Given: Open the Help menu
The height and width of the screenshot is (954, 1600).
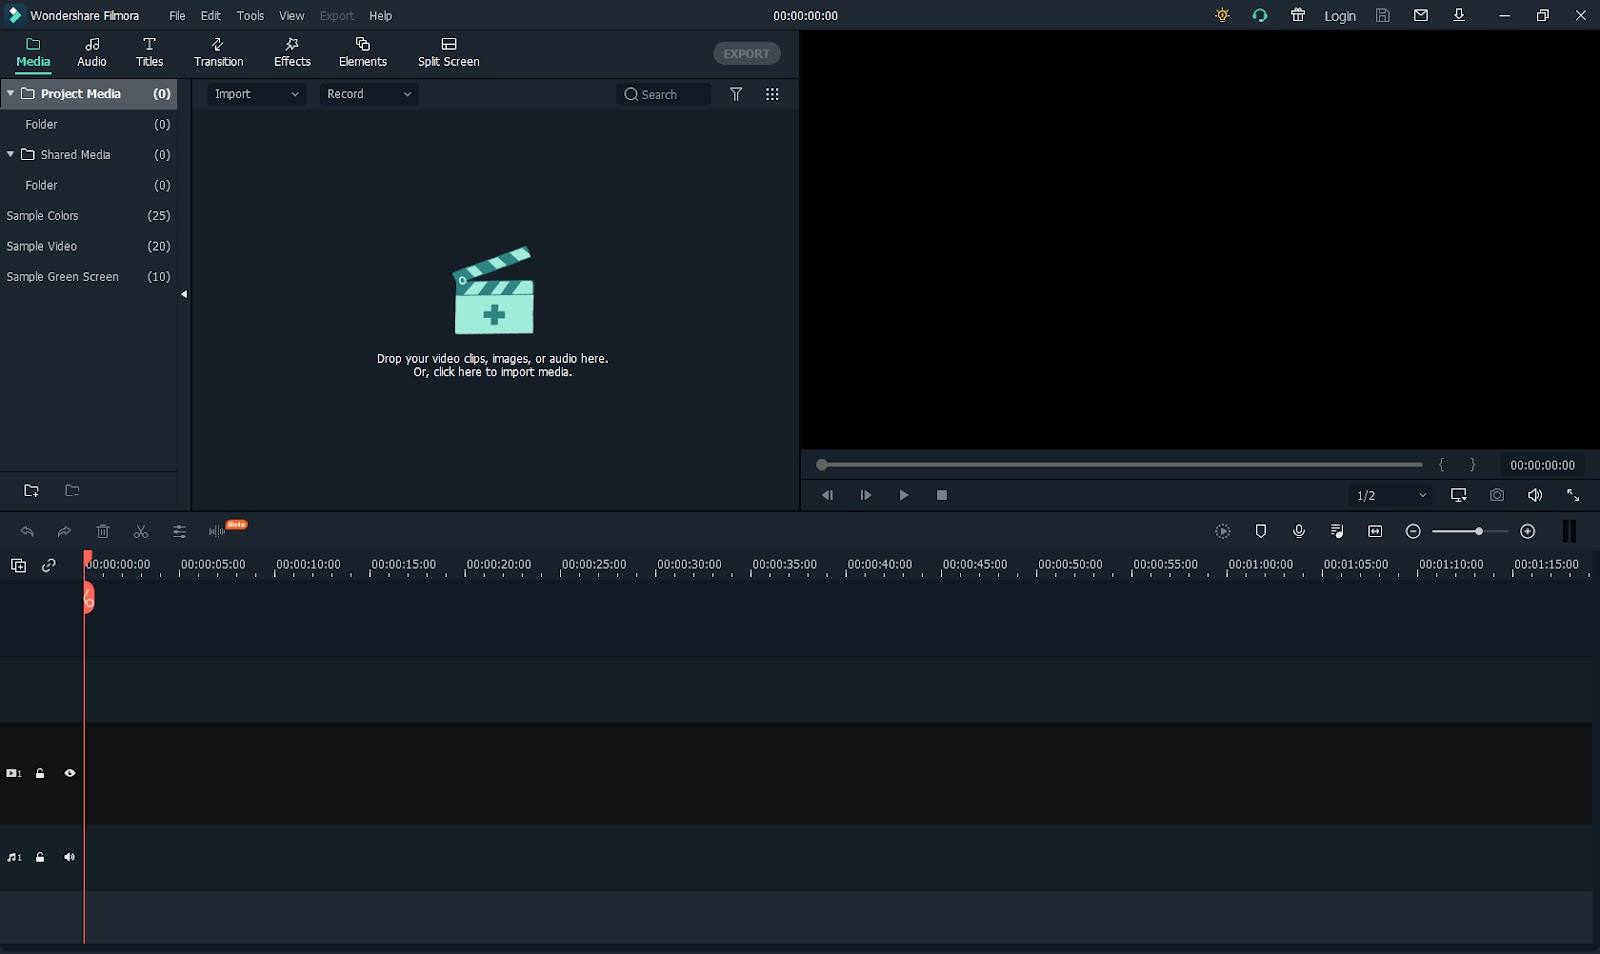Looking at the screenshot, I should (x=380, y=16).
